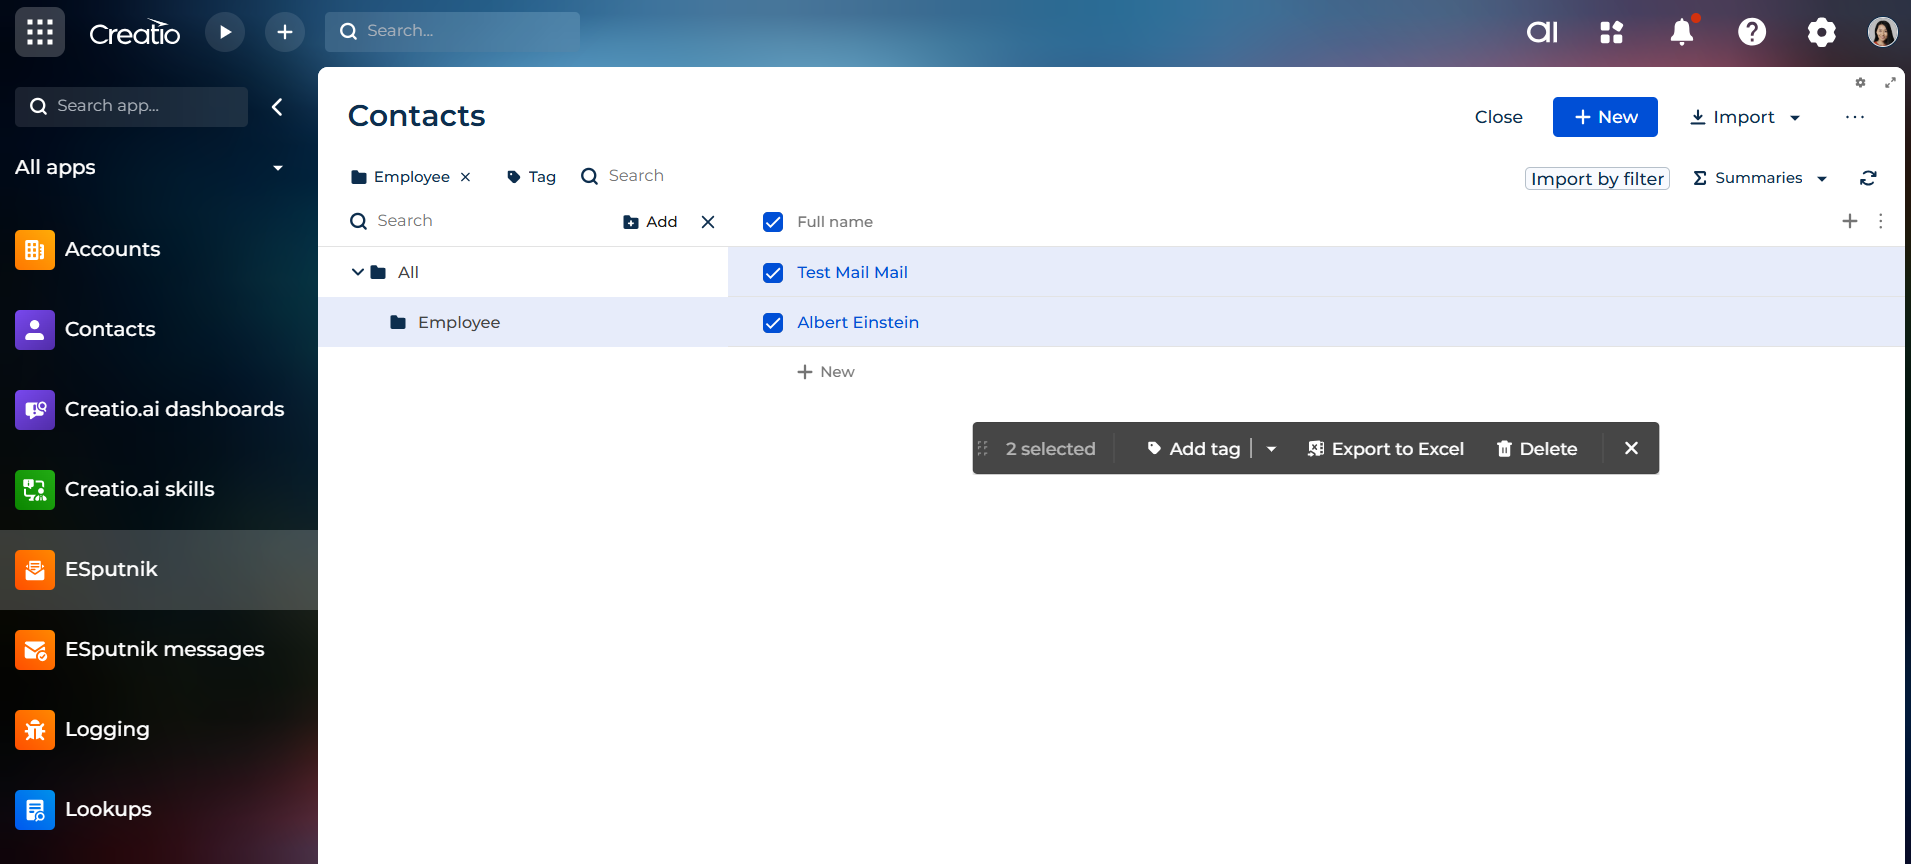Click the folder Search field

tap(480, 221)
